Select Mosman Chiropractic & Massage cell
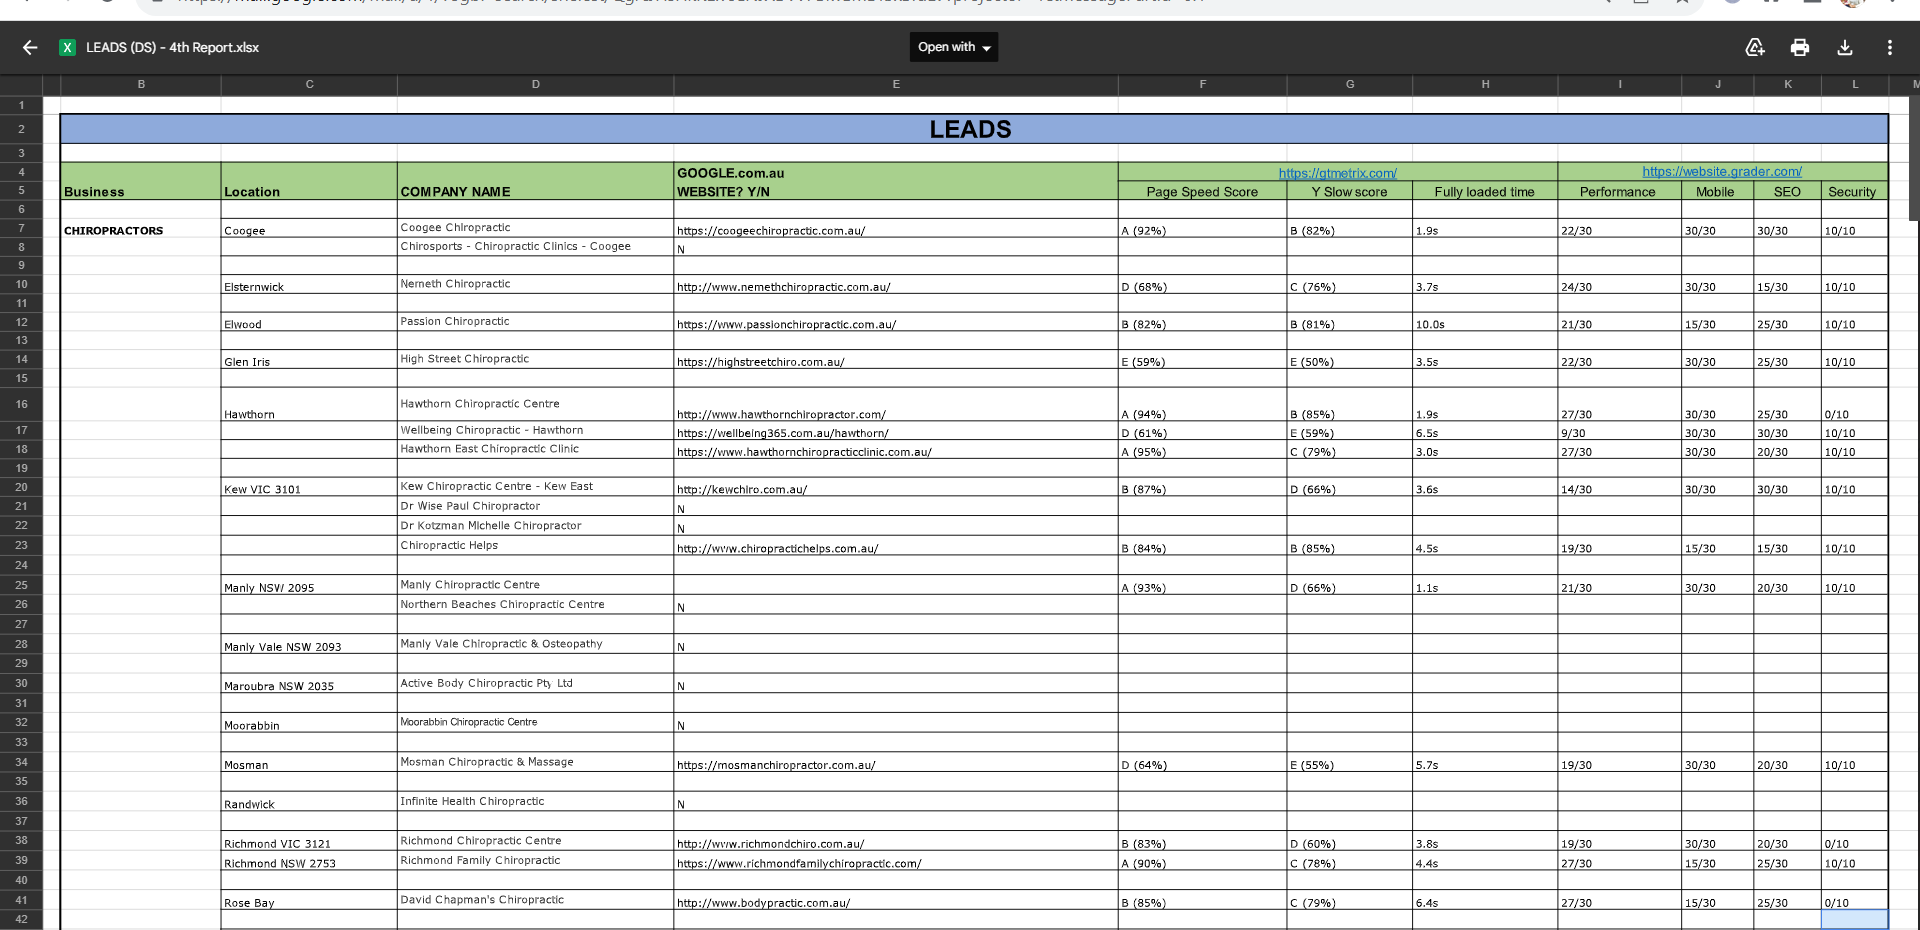Image resolution: width=1920 pixels, height=930 pixels. [x=535, y=762]
